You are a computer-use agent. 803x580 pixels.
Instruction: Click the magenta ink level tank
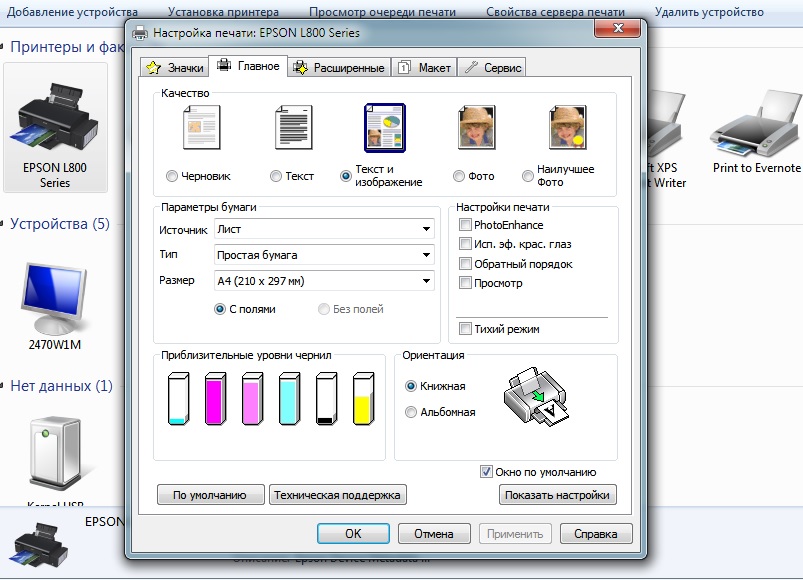pyautogui.click(x=215, y=399)
